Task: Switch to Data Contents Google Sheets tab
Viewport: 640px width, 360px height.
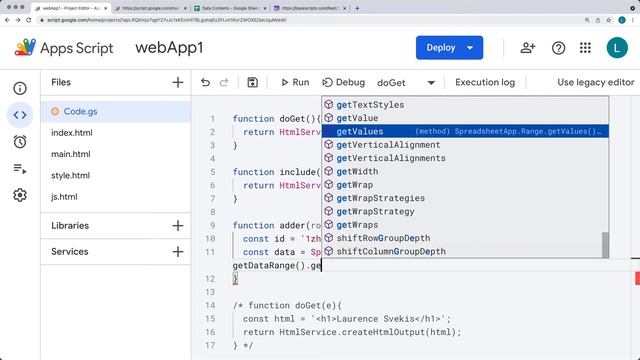Action: click(x=230, y=8)
